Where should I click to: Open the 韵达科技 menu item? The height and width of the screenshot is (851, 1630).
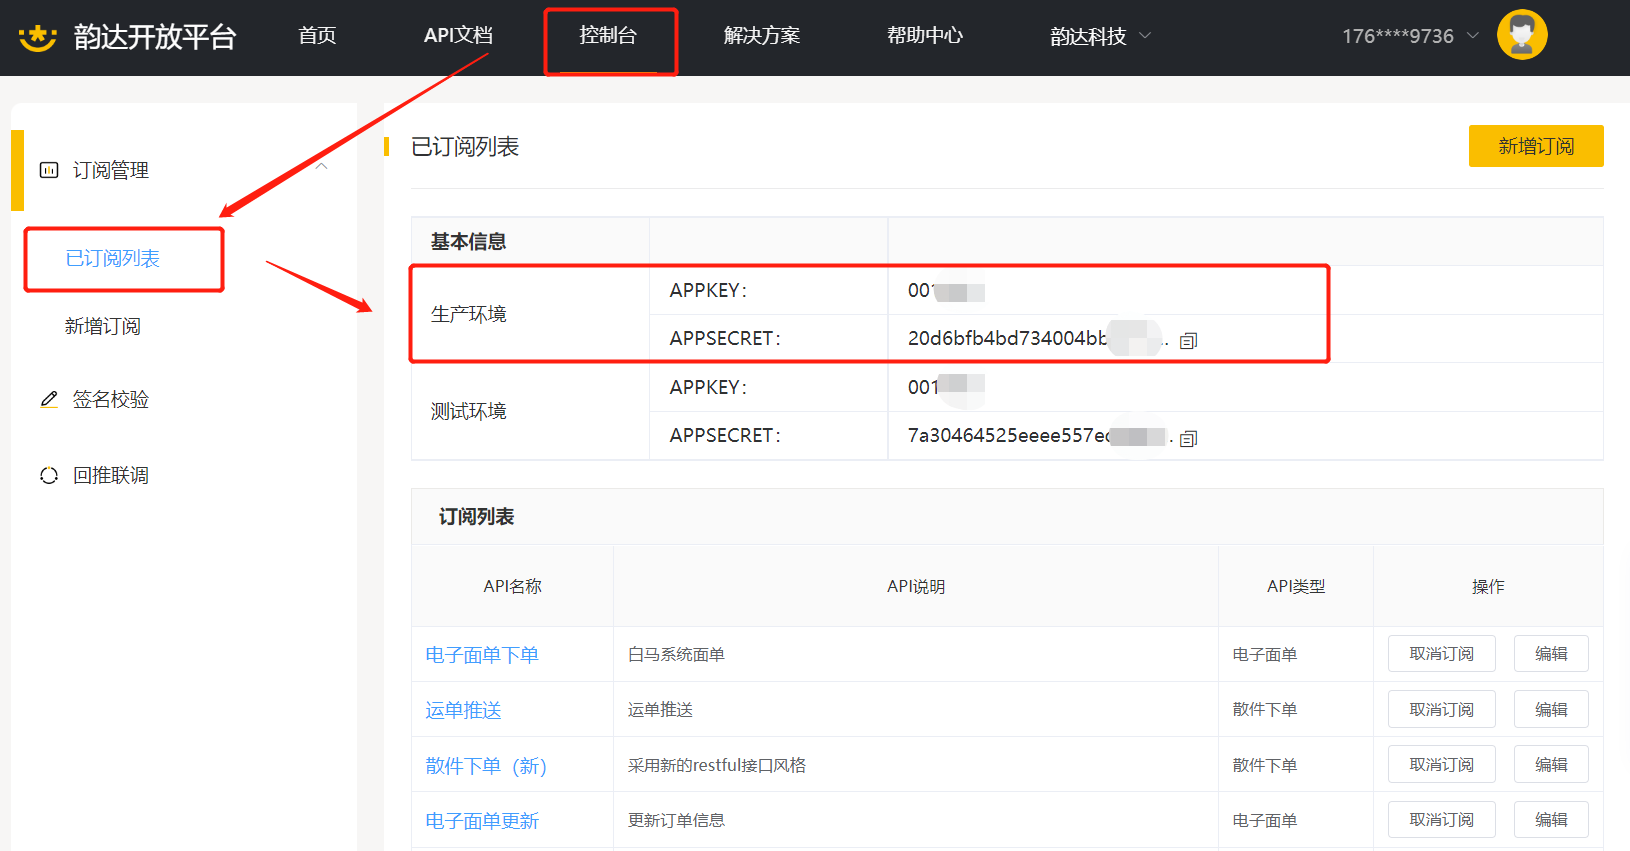coord(1088,36)
